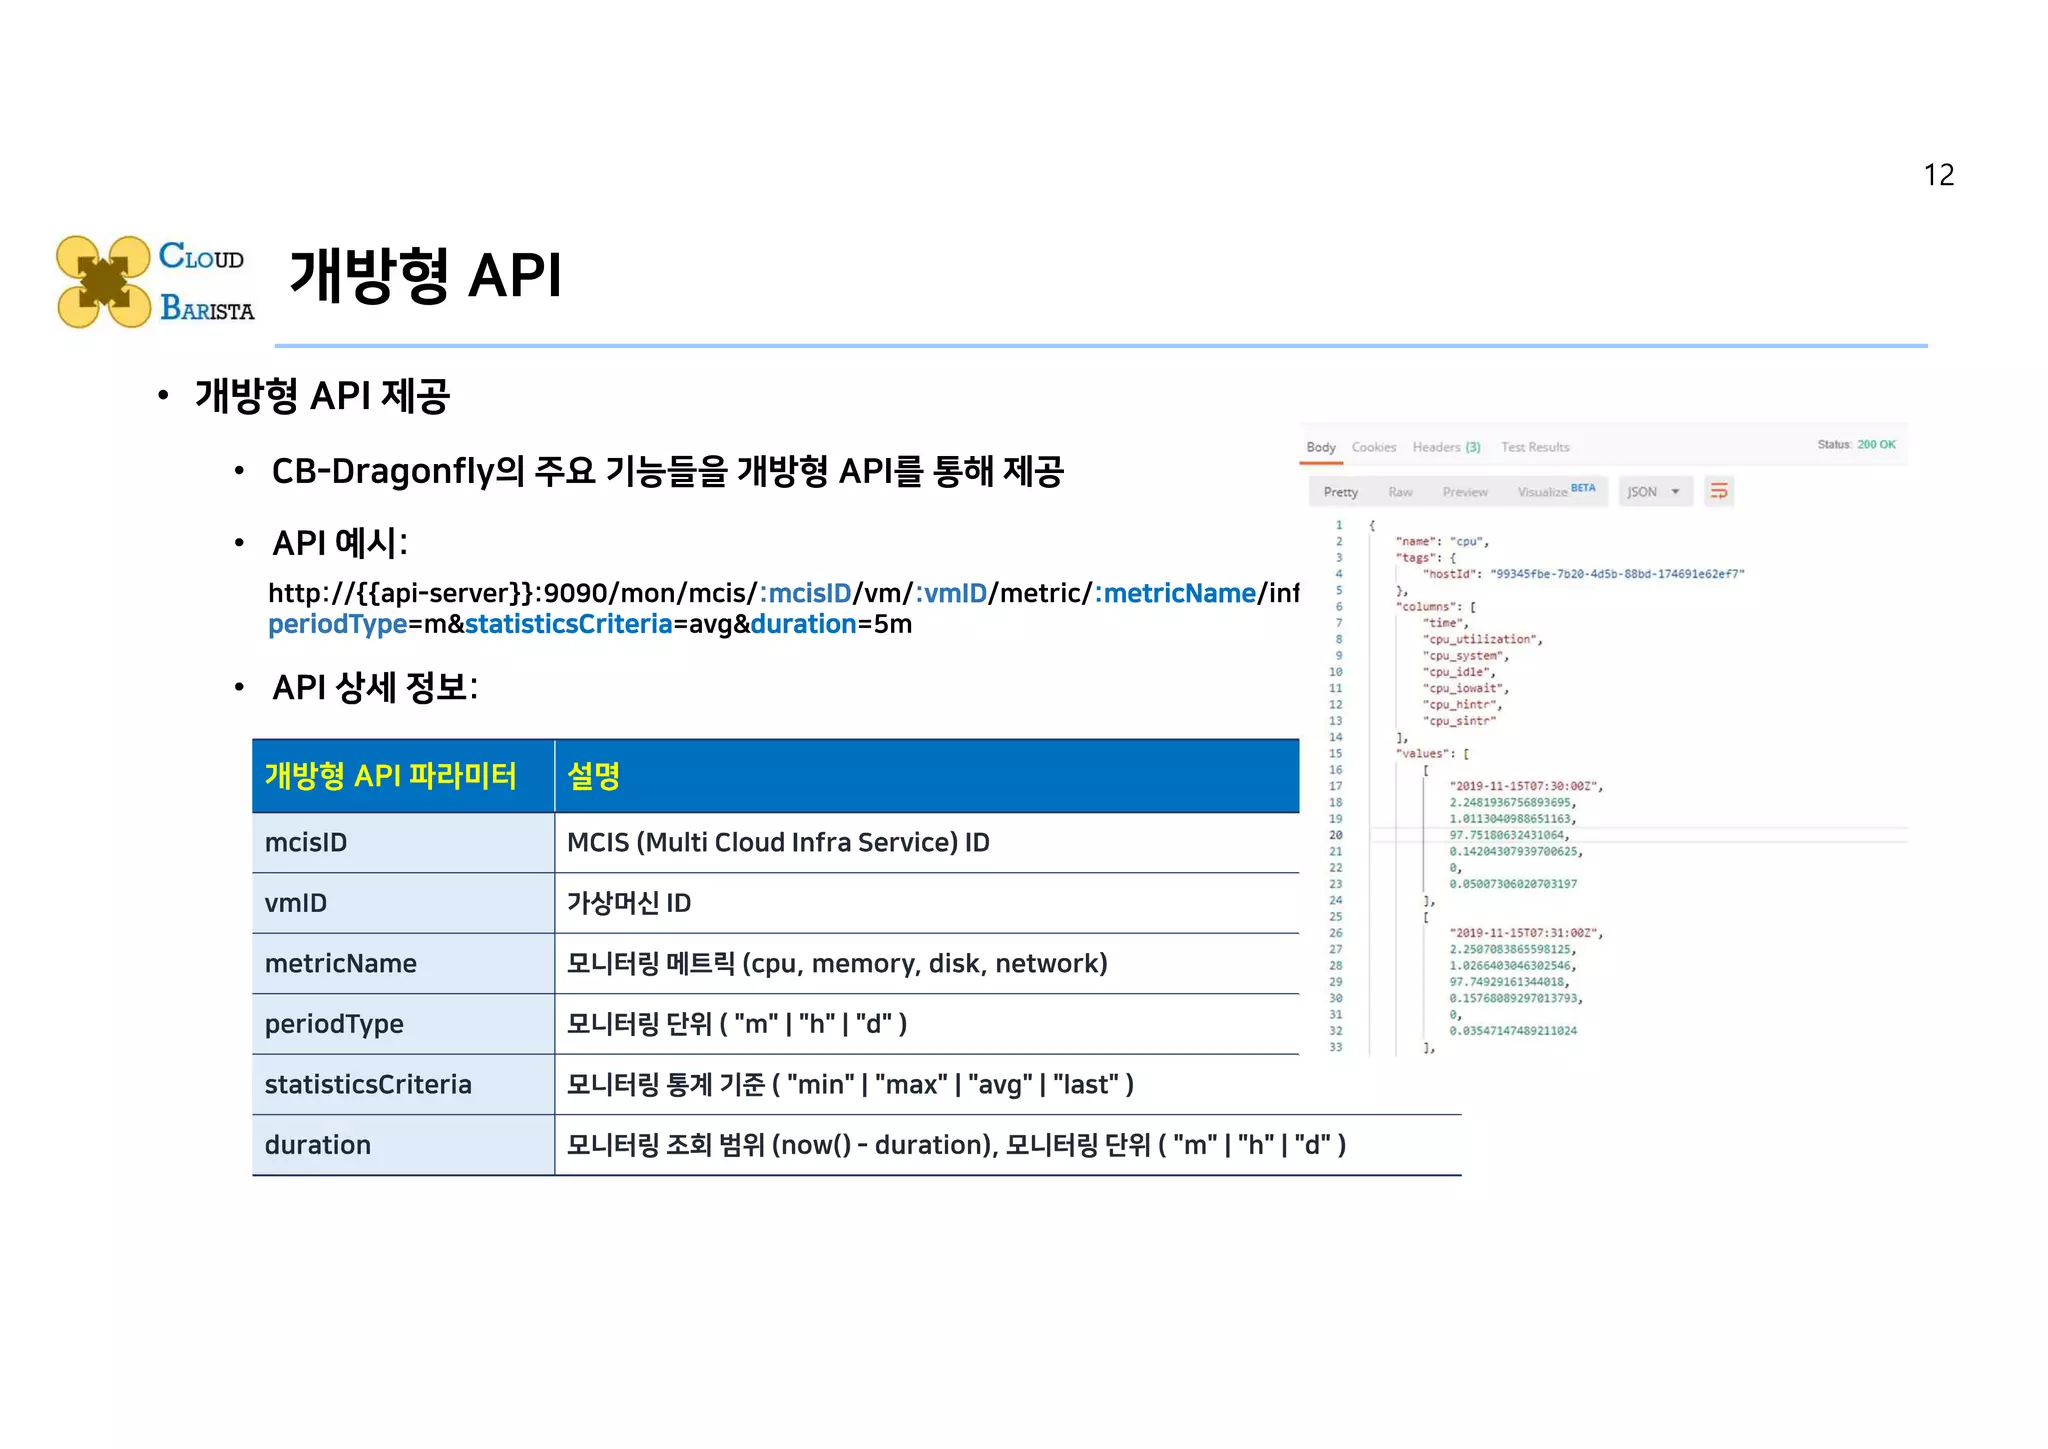Switch to the Cookies tab
Image resolution: width=2048 pixels, height=1449 pixels.
coord(1374,447)
